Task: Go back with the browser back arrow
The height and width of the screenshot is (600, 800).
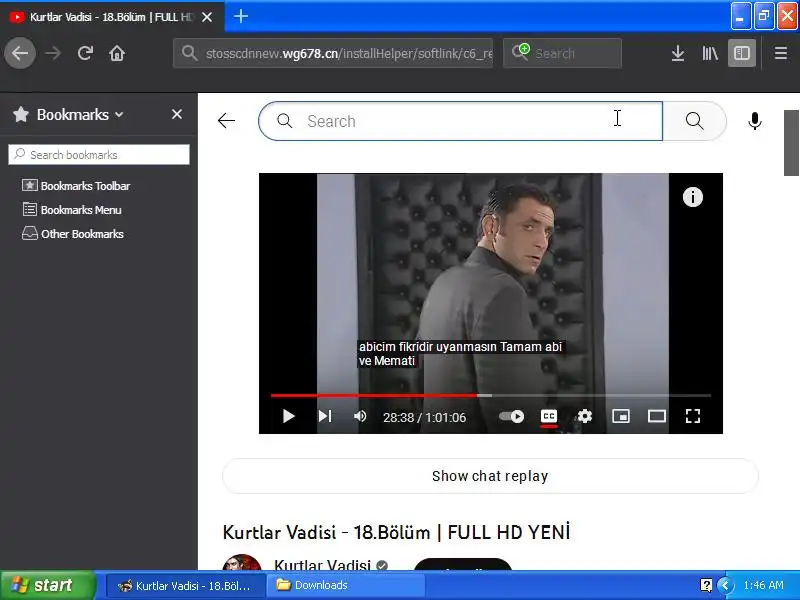Action: [20, 53]
